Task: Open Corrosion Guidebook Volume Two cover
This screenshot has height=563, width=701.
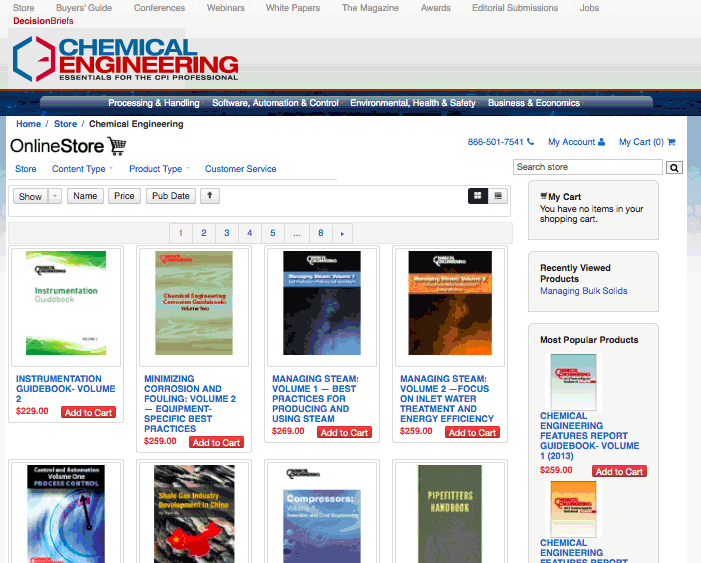Action: point(194,303)
